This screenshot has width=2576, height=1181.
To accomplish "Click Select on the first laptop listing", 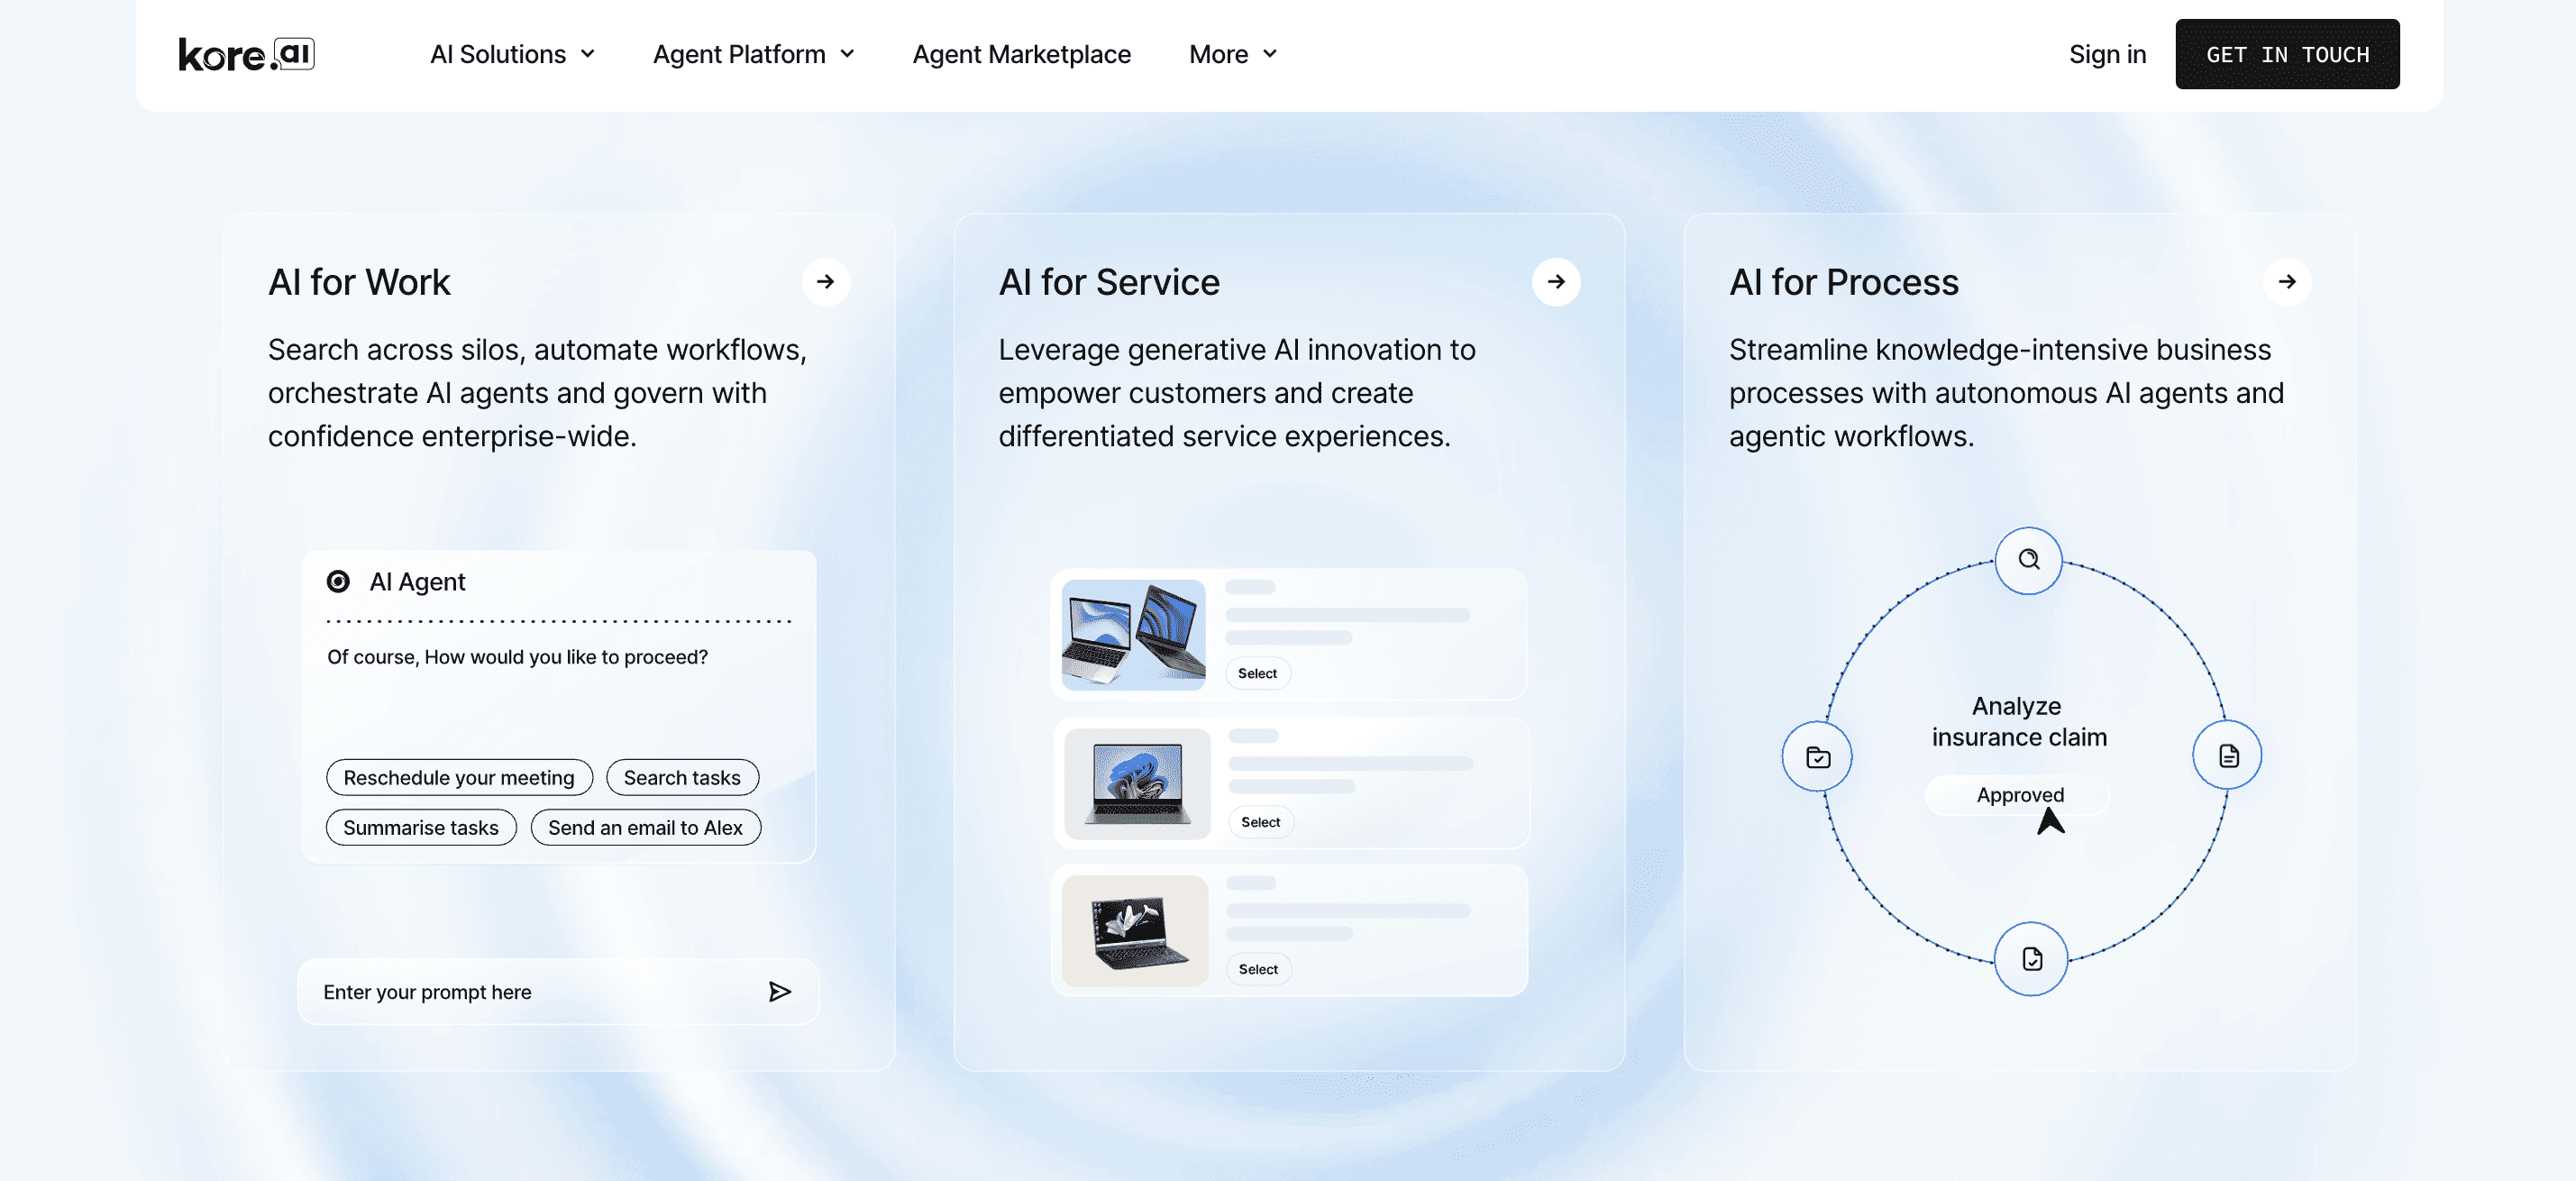I will pyautogui.click(x=1257, y=673).
